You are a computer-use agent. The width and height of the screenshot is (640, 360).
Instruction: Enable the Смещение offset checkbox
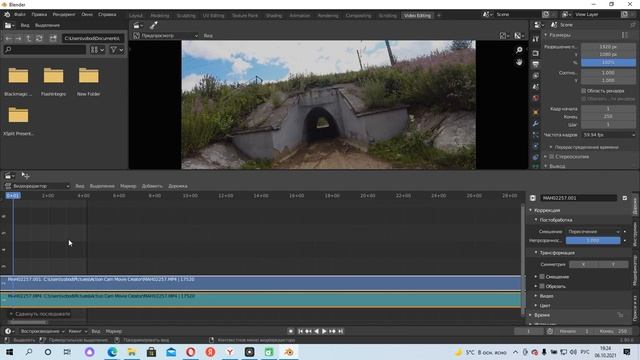pyautogui.click(x=542, y=277)
